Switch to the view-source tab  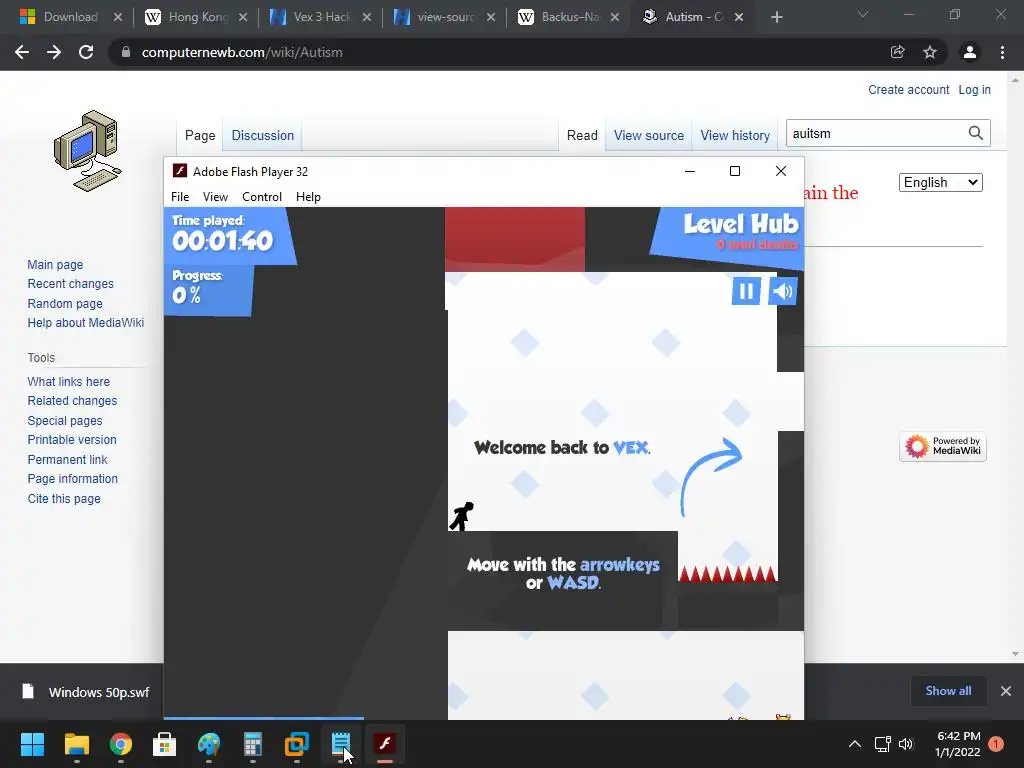coord(445,17)
